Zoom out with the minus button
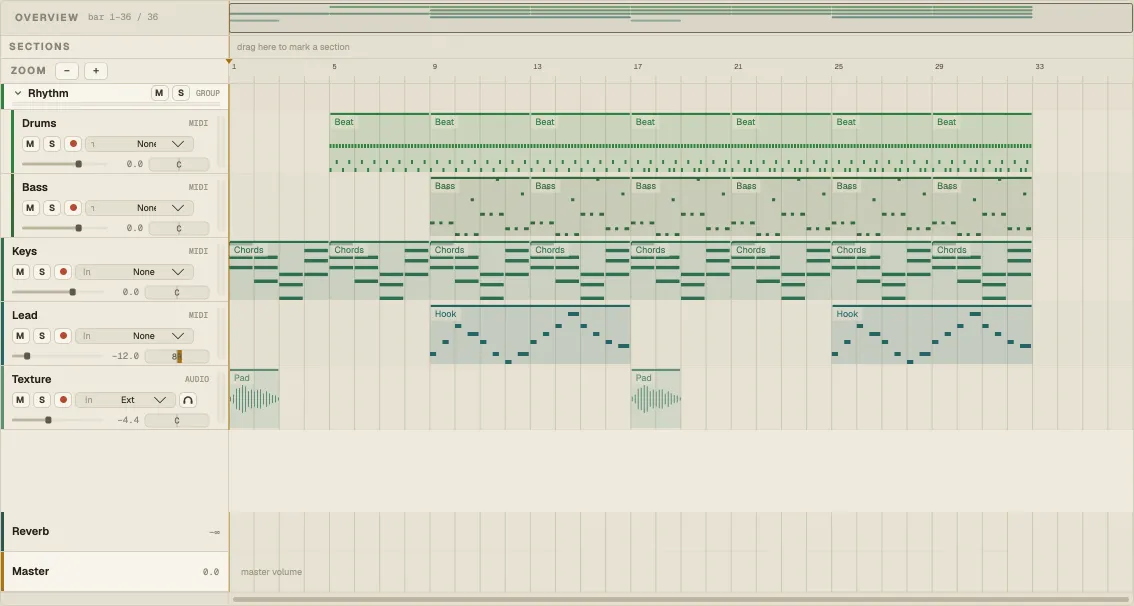Screen dimensions: 1134x606 click(67, 71)
